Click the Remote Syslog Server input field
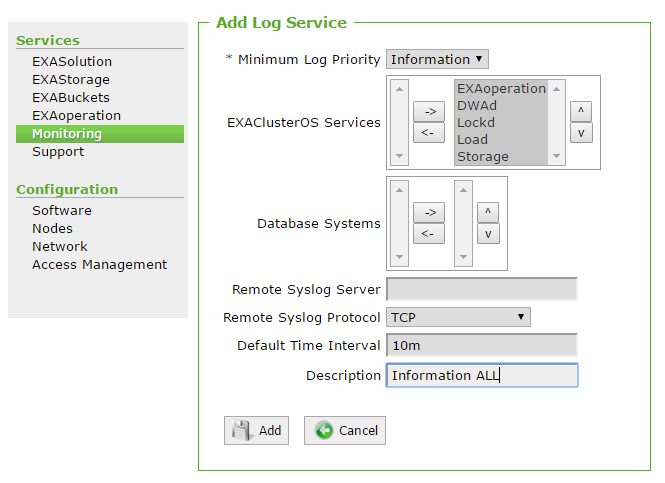The height and width of the screenshot is (483, 665). click(x=481, y=290)
